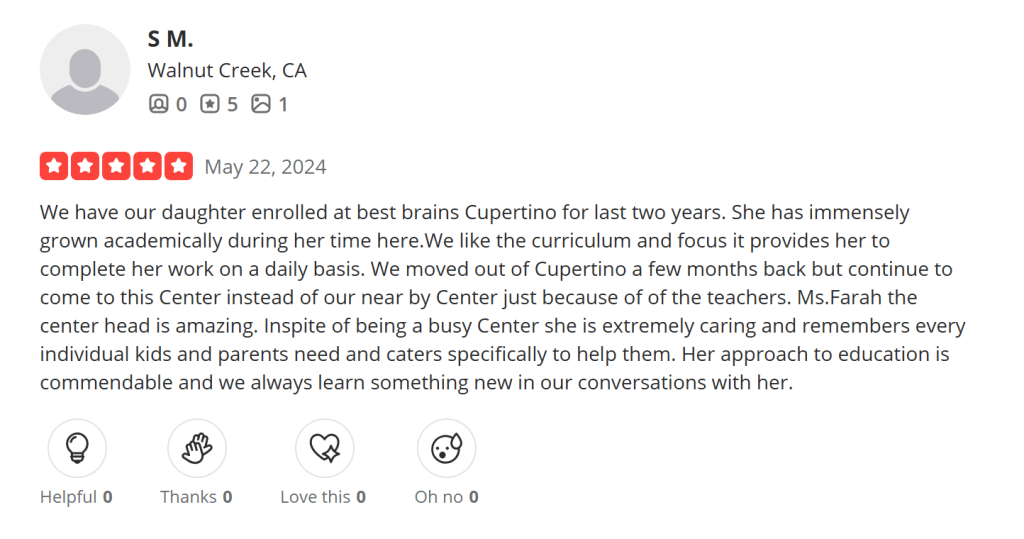
Task: Click the May 22, 2024 review date
Action: 265,167
